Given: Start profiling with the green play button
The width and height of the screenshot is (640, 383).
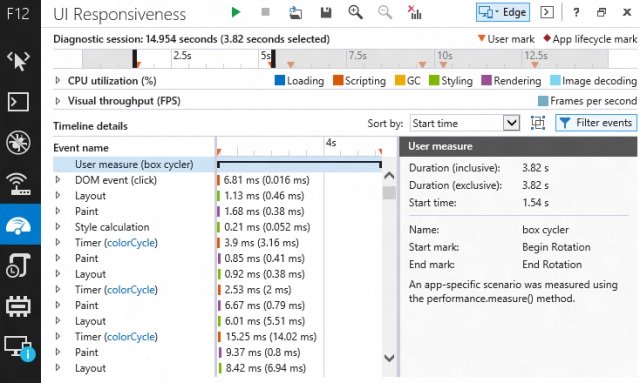Looking at the screenshot, I should tap(236, 12).
